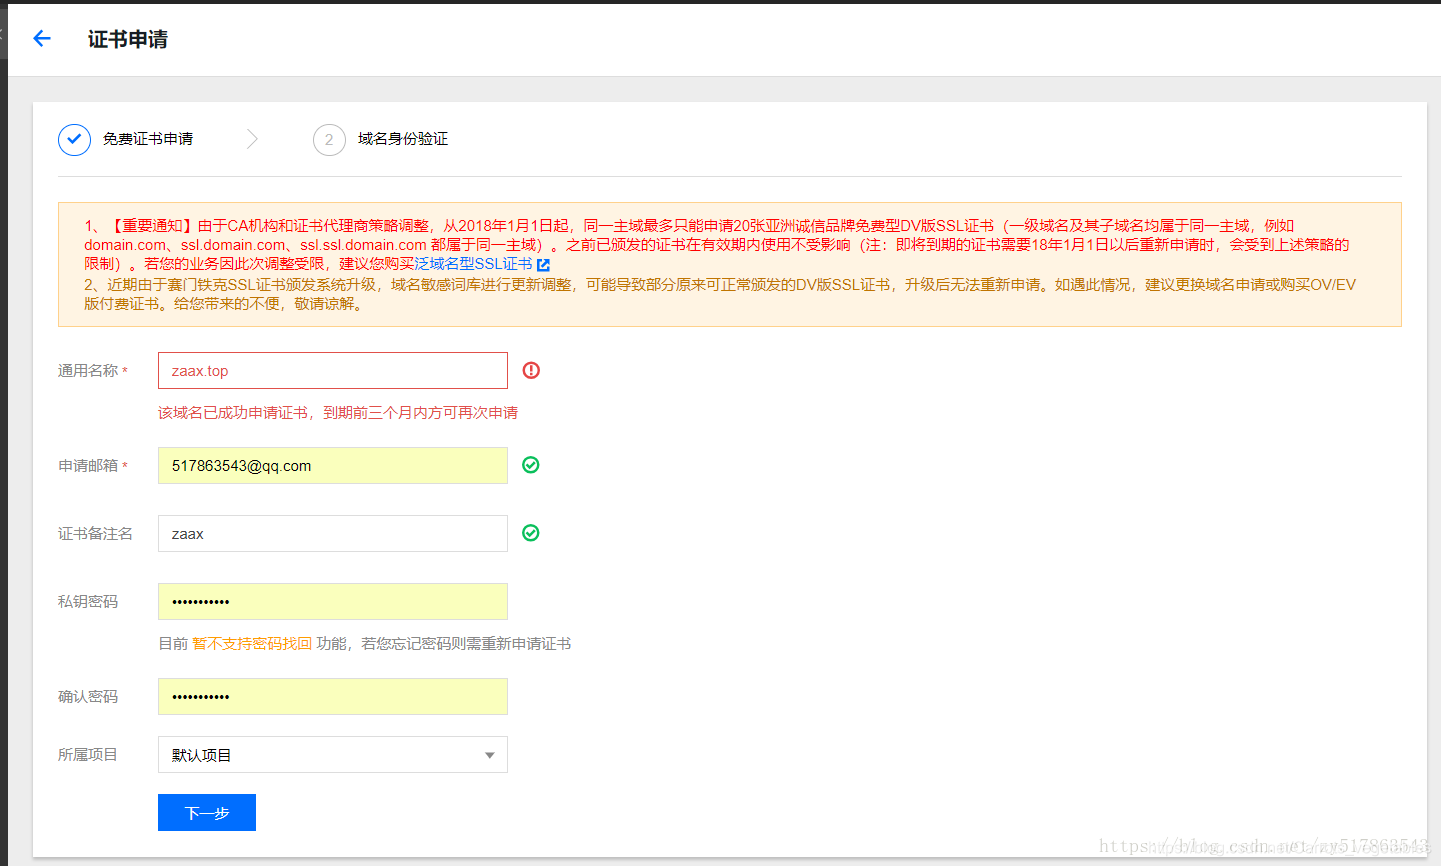The height and width of the screenshot is (866, 1441).
Task: Focus the 确认密码 password field
Action: click(333, 696)
